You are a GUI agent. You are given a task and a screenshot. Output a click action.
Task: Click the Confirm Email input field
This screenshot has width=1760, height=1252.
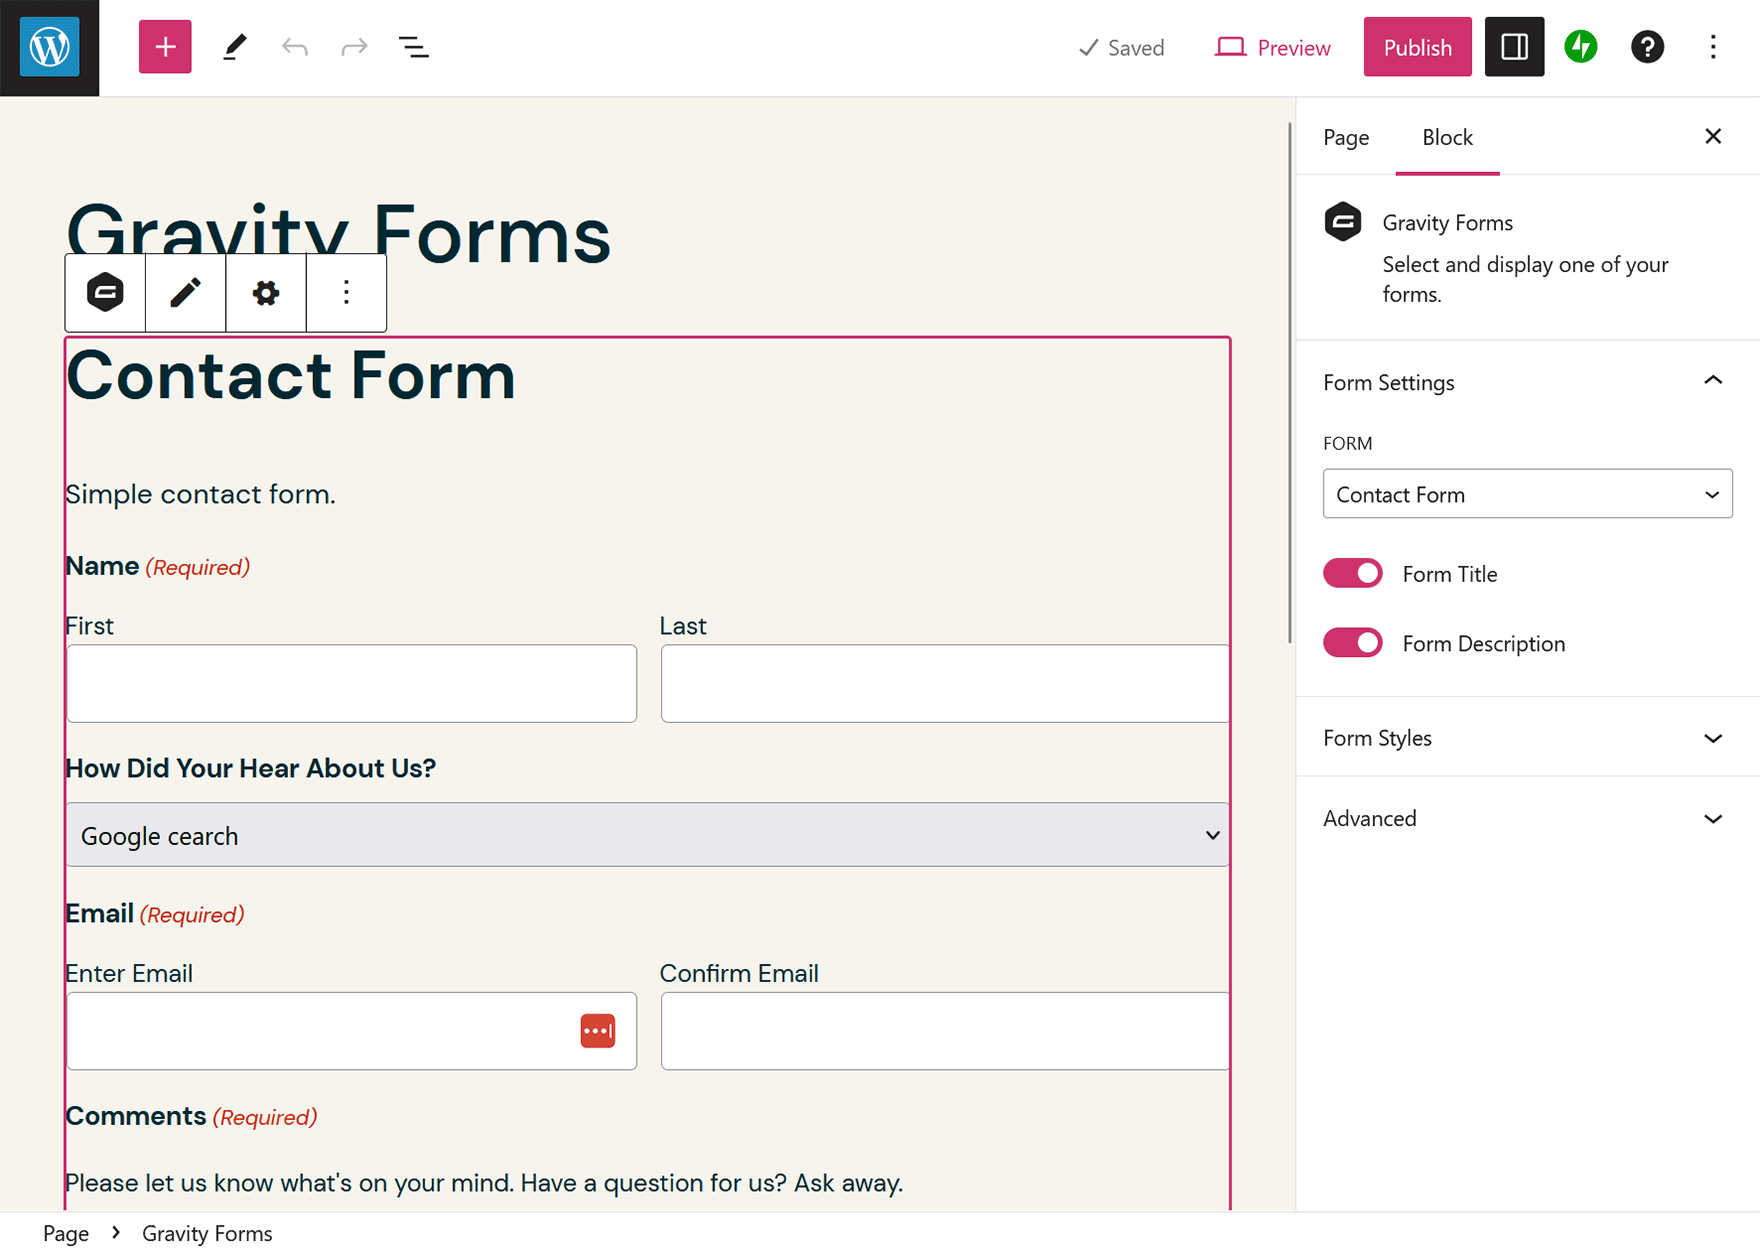pyautogui.click(x=945, y=1031)
